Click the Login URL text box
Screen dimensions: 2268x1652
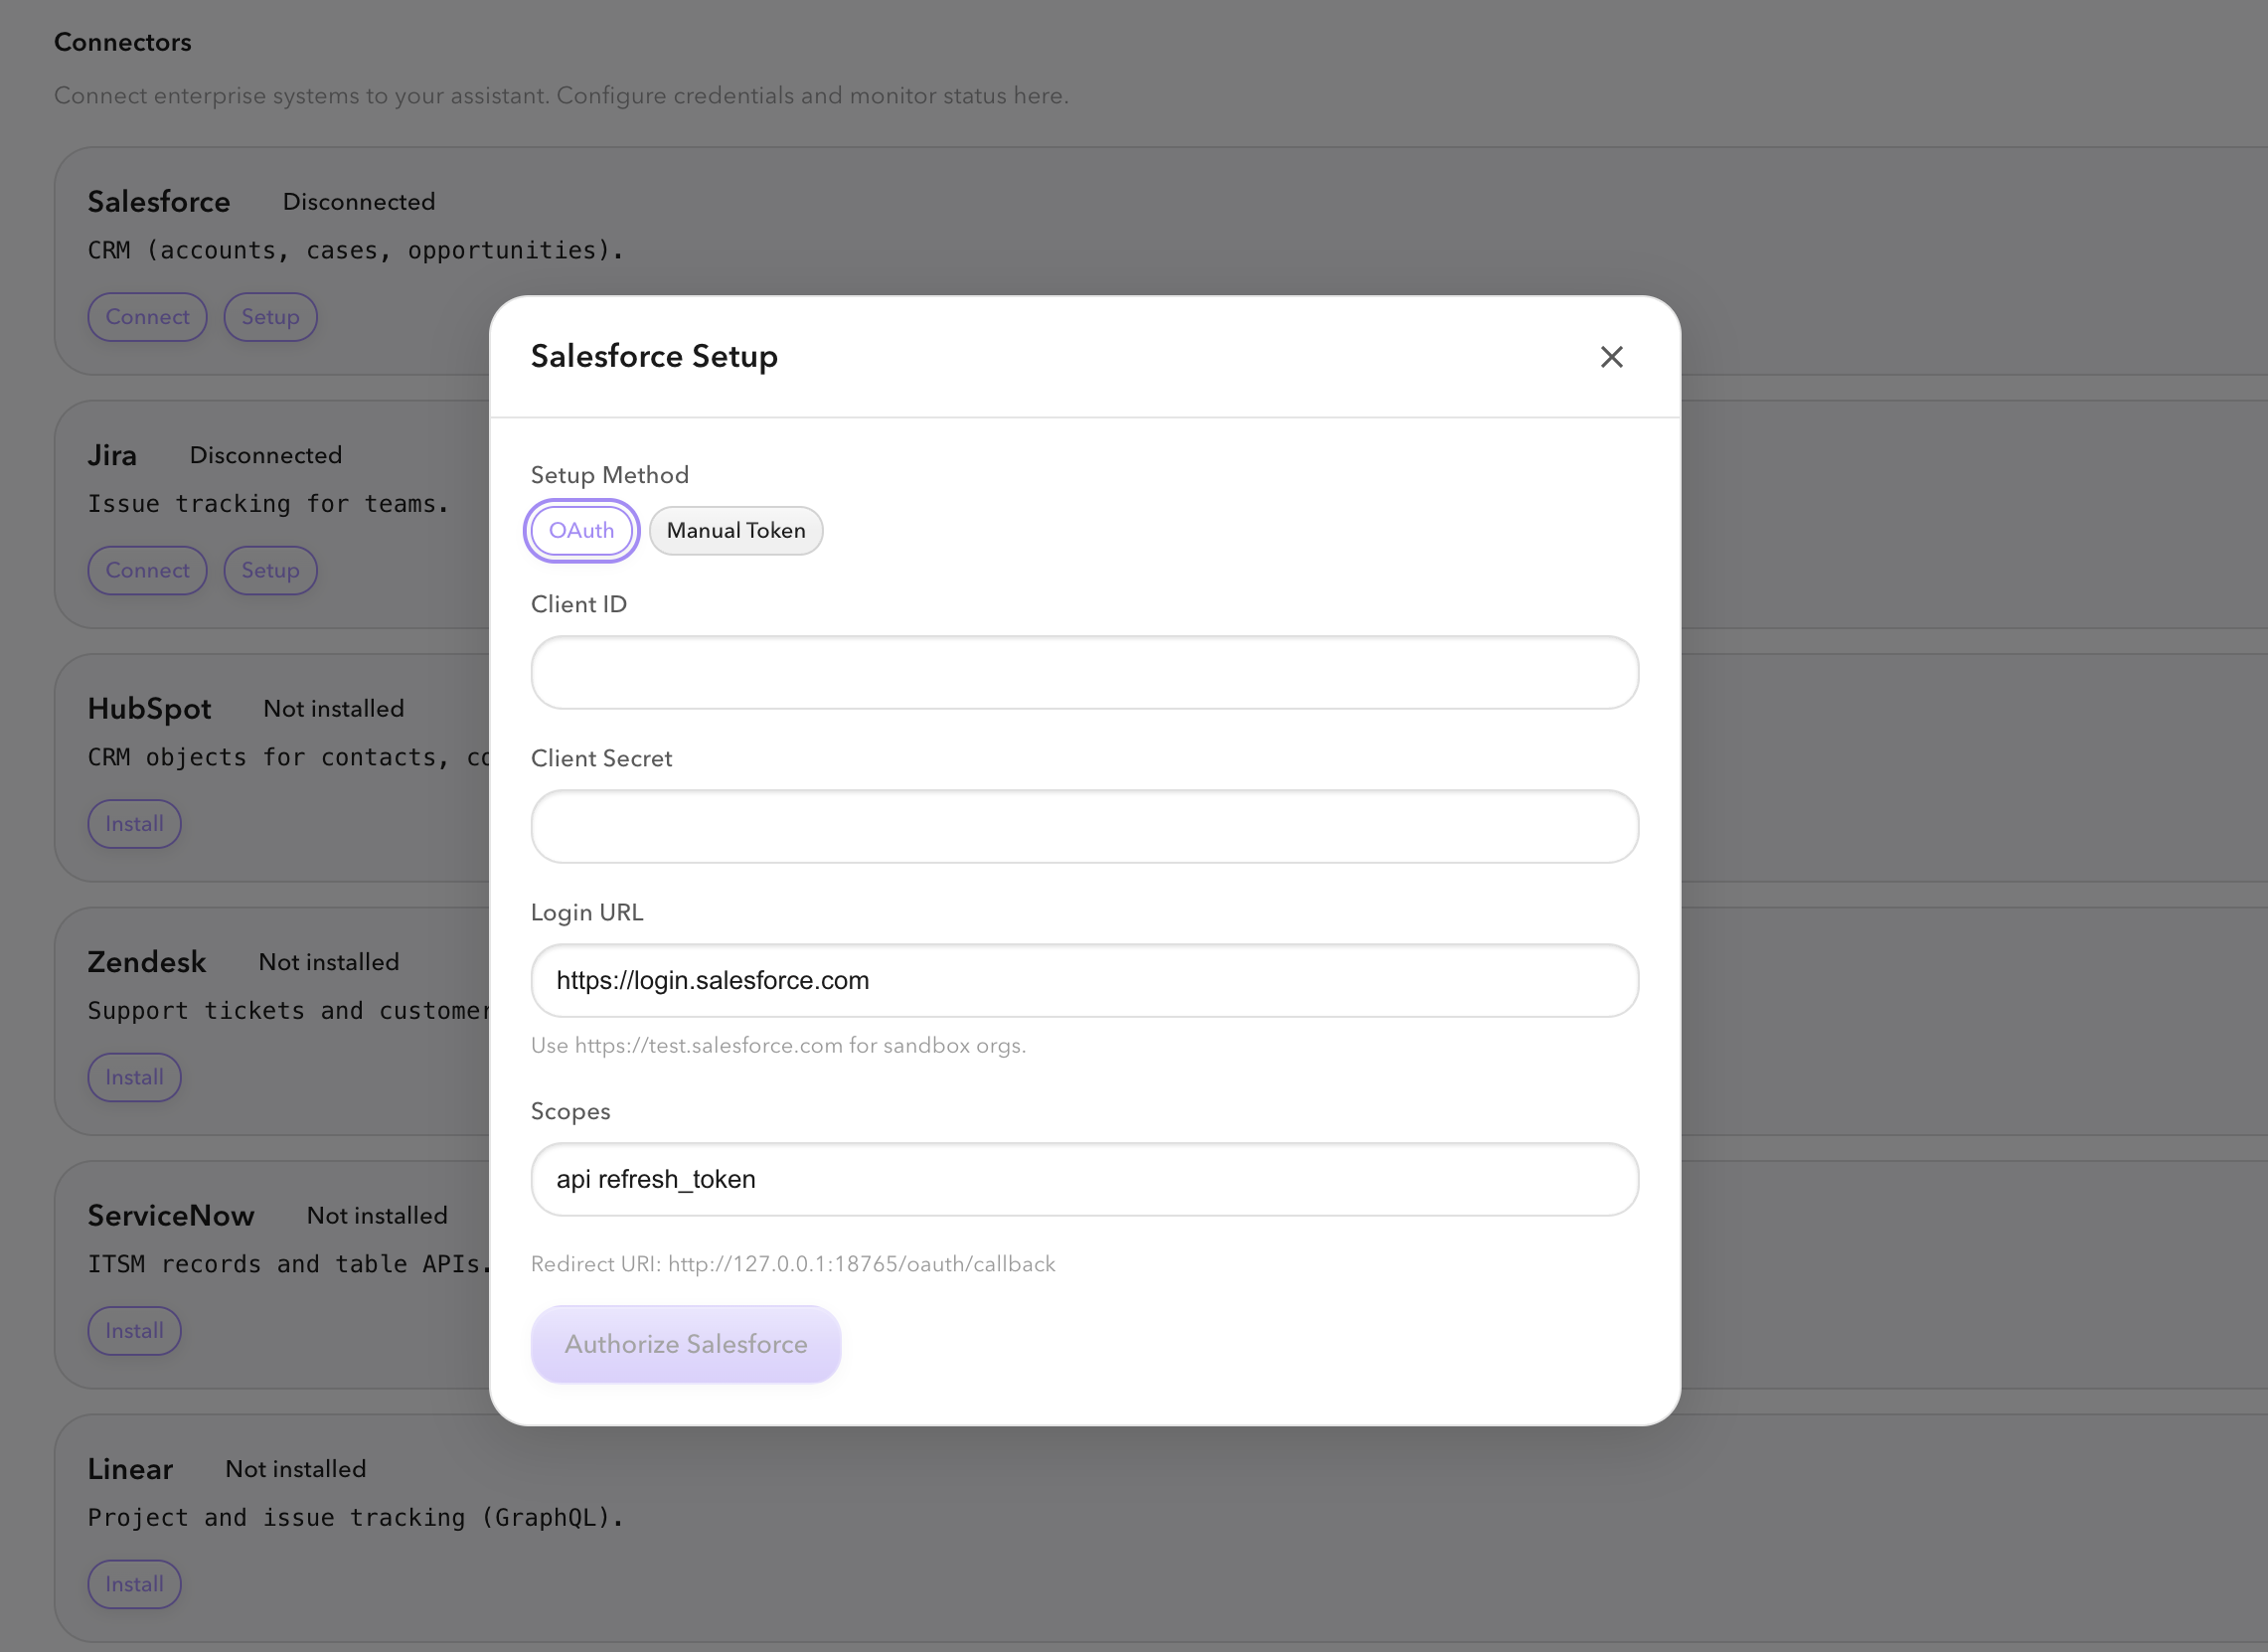click(x=1083, y=980)
